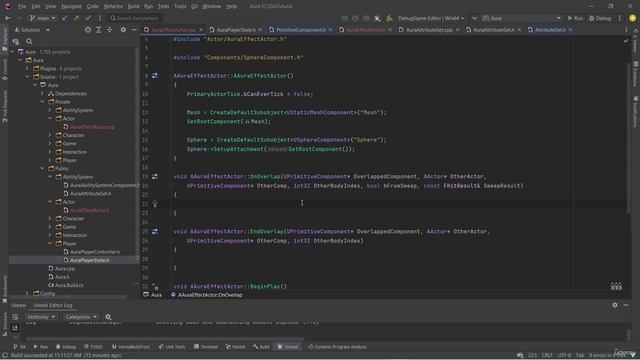Click the Debug button in top toolbar

click(x=600, y=18)
